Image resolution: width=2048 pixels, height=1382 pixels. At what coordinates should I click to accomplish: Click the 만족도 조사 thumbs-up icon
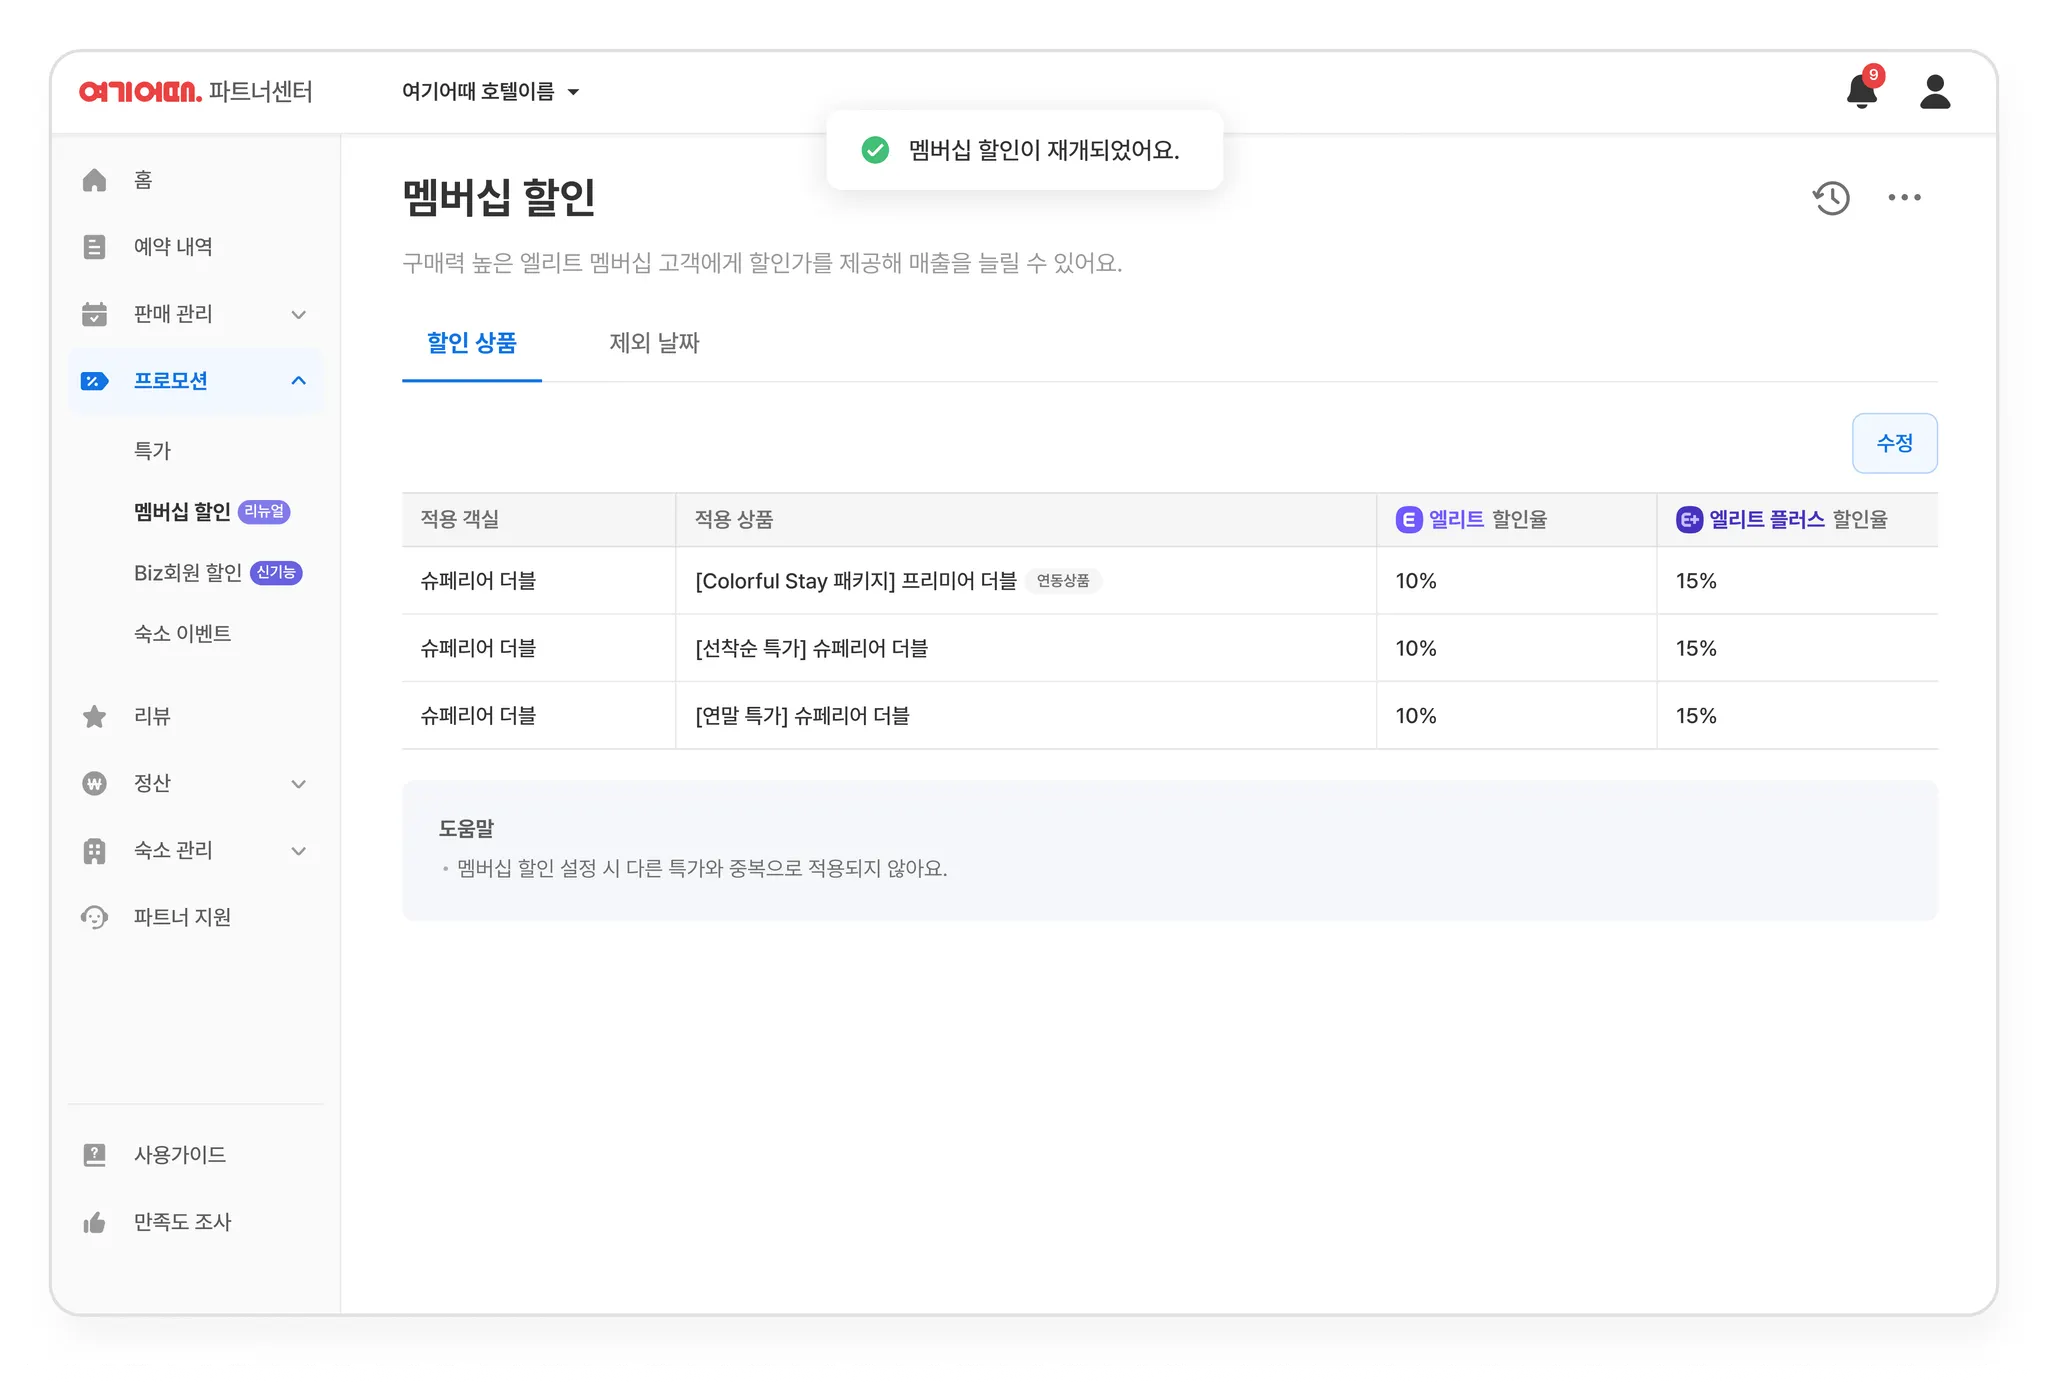(94, 1222)
